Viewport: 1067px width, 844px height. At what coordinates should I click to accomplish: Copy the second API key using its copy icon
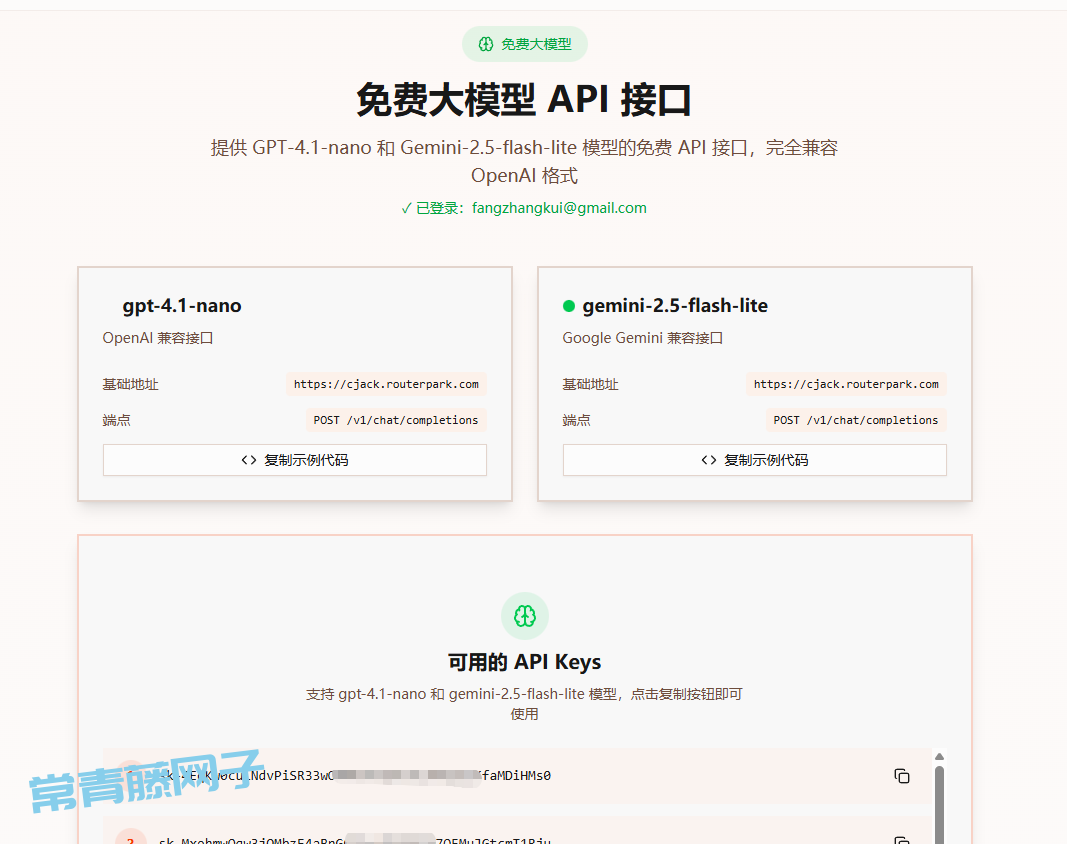tap(902, 840)
